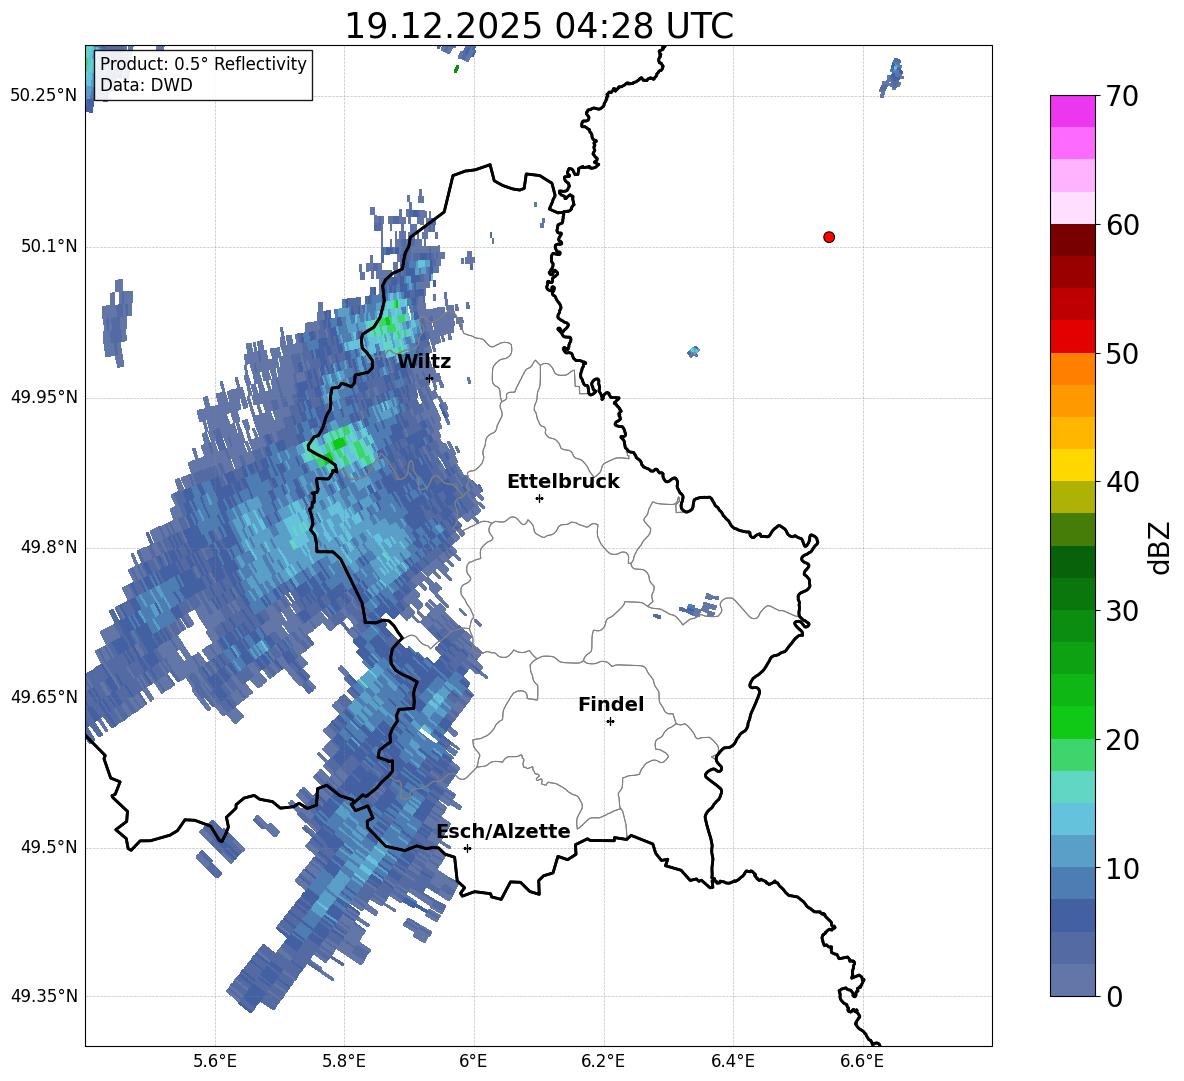Click the green echo core northwest of Wiltz
The width and height of the screenshot is (1184, 1081).
pos(390,323)
